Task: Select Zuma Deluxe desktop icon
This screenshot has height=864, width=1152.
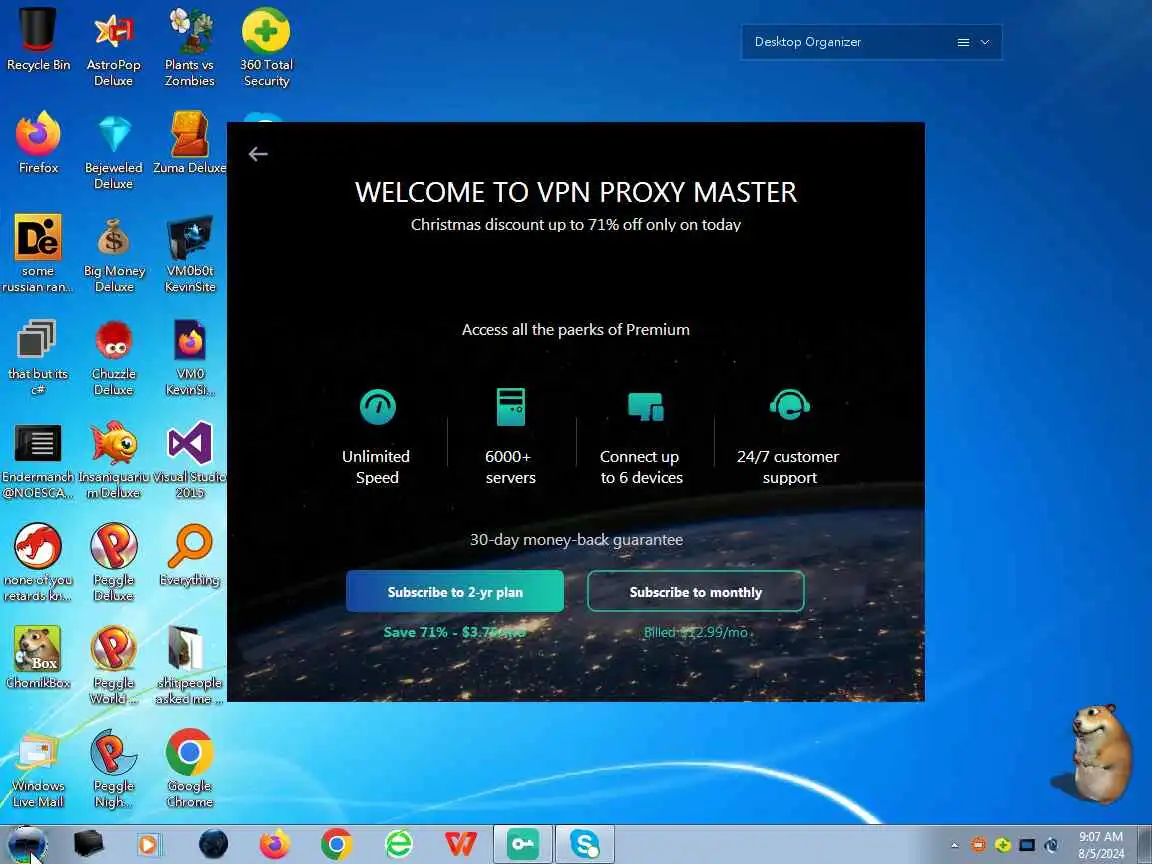Action: (190, 143)
